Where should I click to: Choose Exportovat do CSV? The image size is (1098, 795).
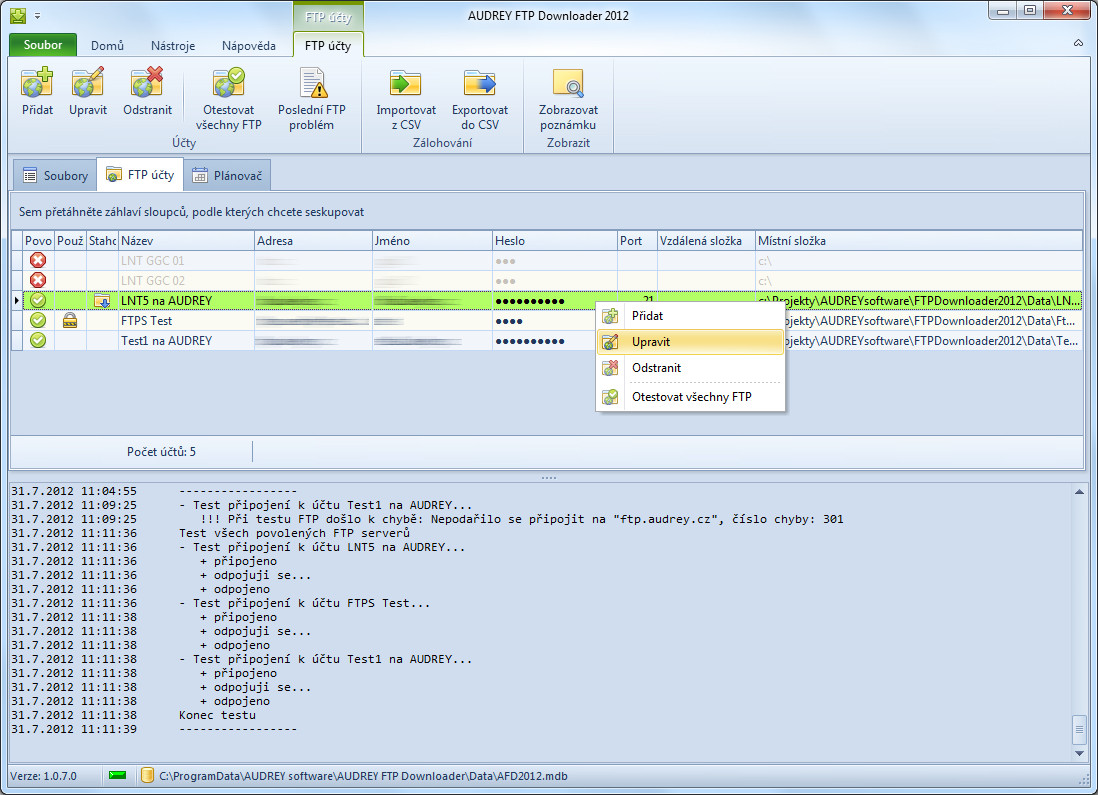tap(480, 99)
